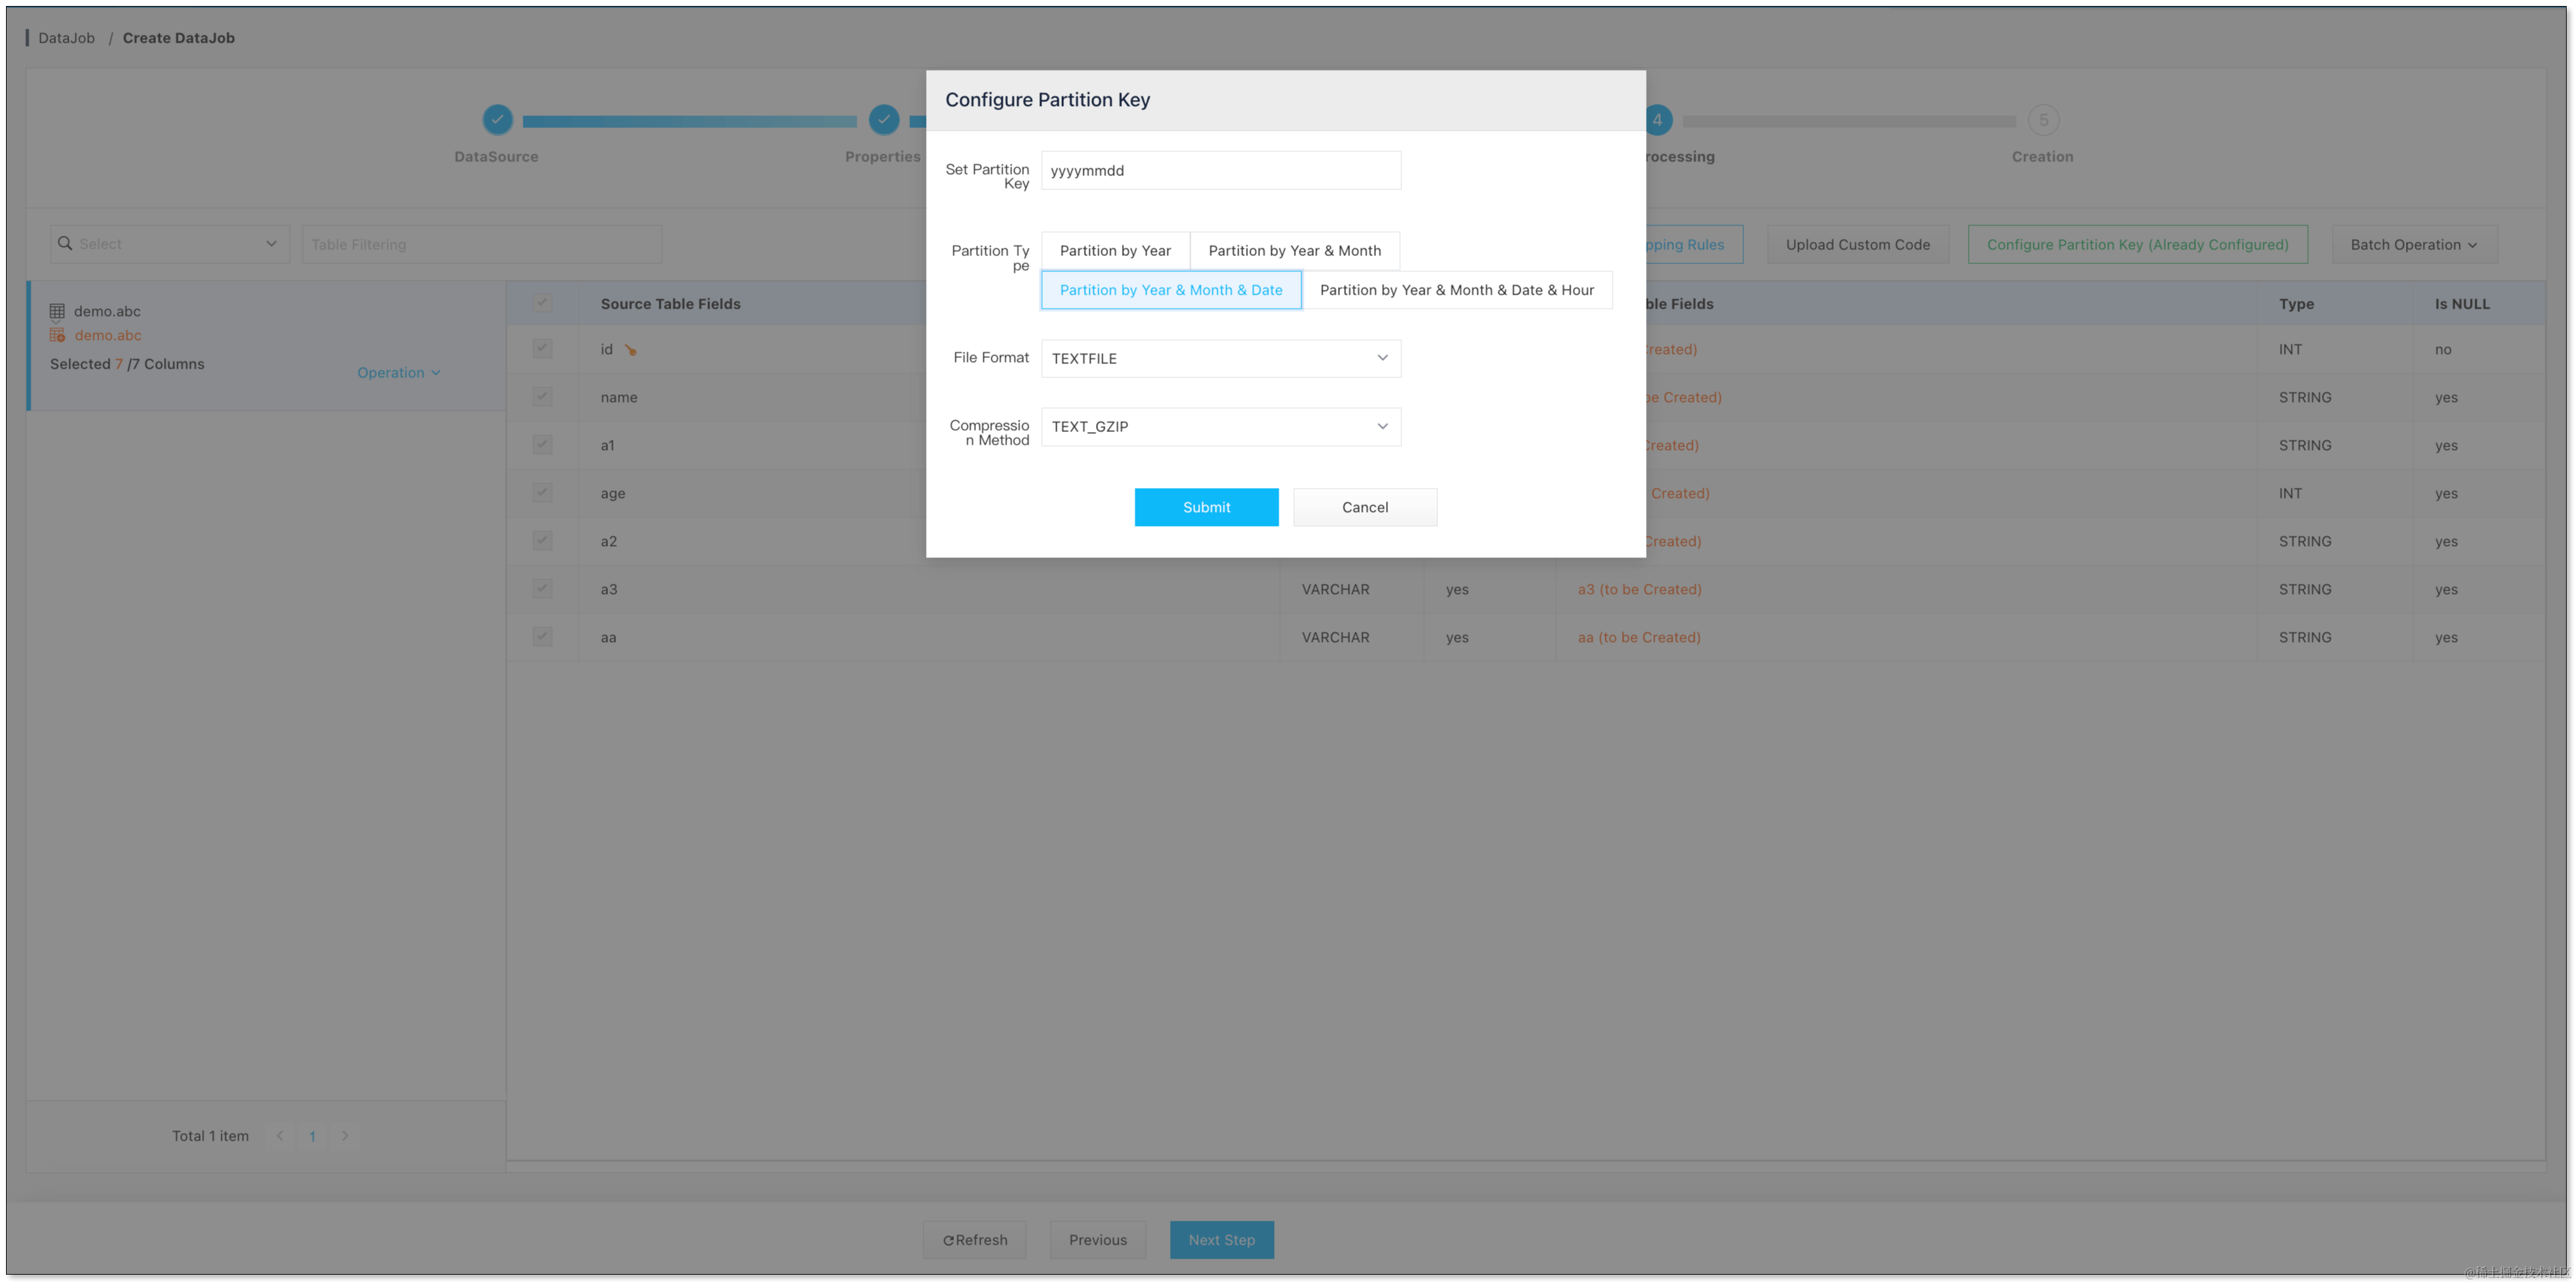
Task: Choose Partition by Year & Month & Date & Hour
Action: point(1456,290)
